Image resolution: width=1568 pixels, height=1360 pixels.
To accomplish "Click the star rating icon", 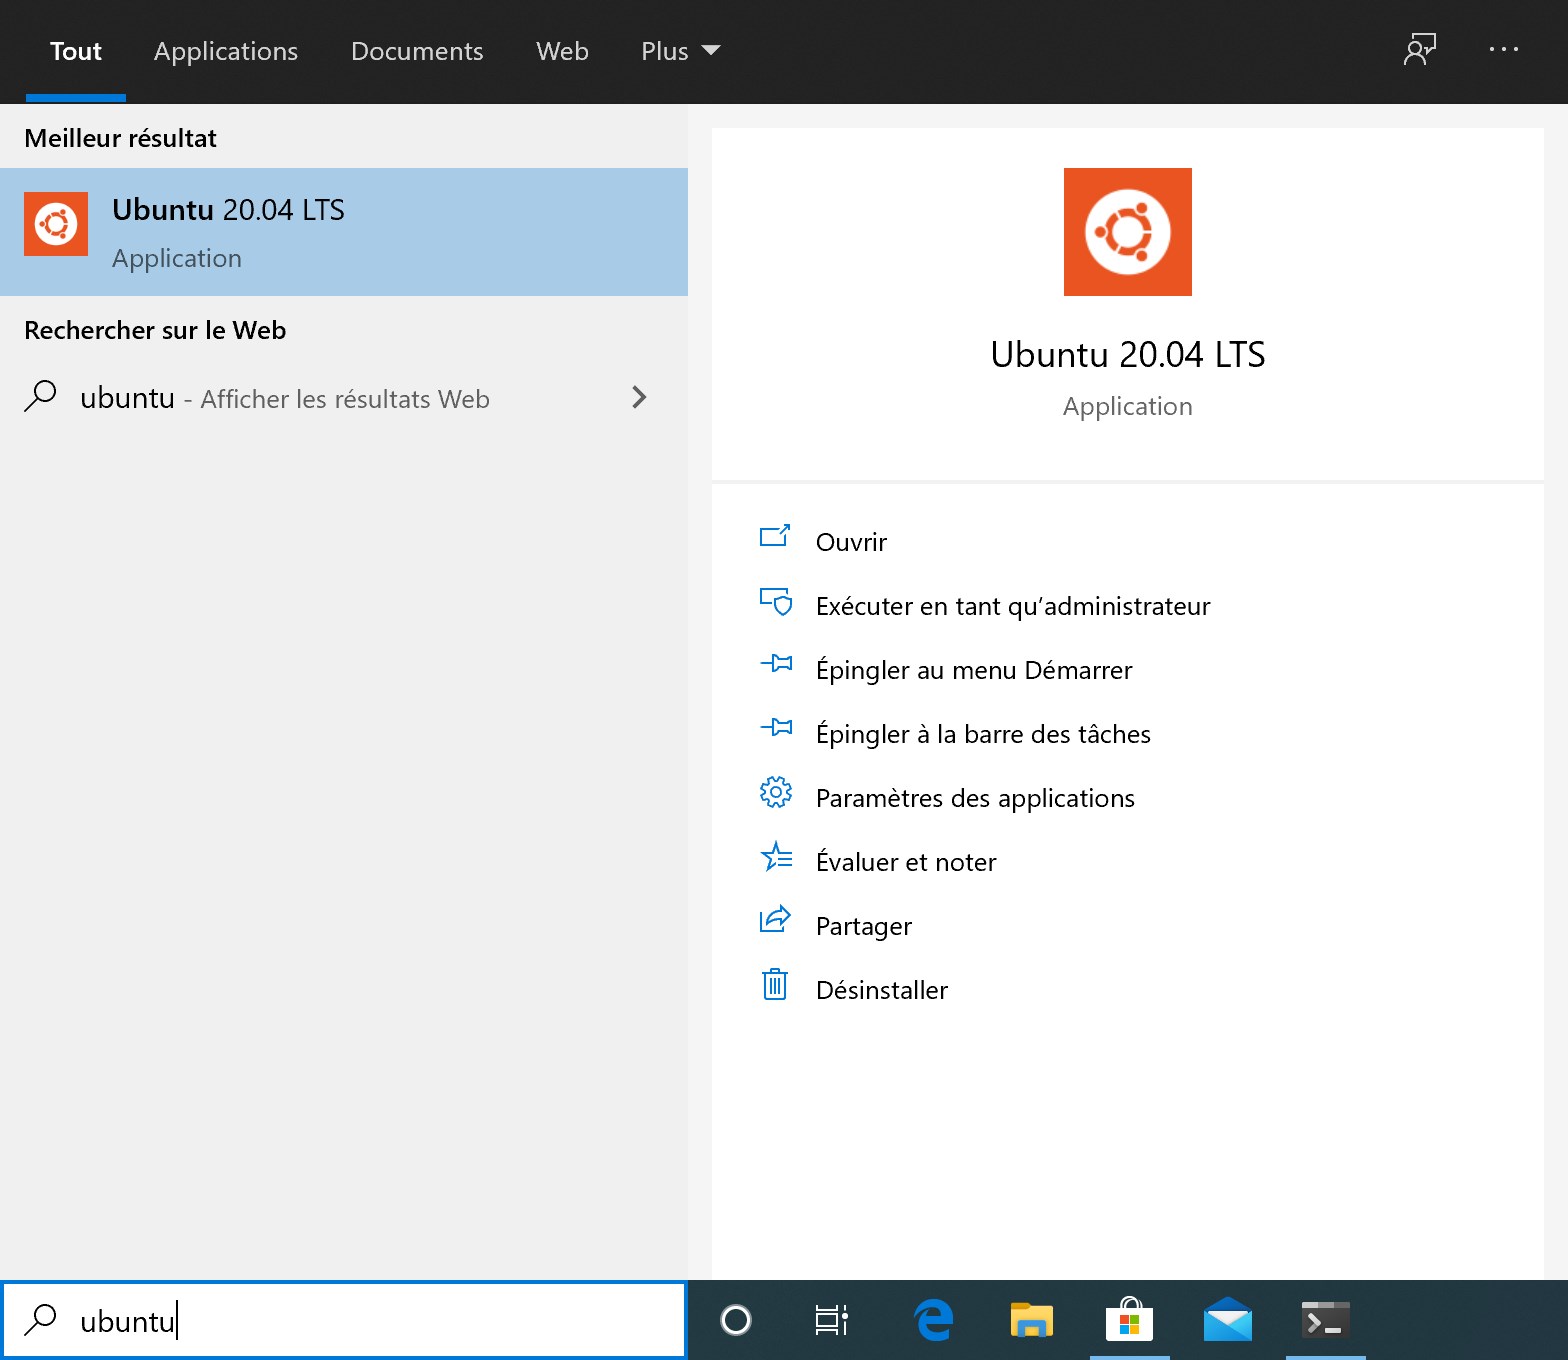I will 776,857.
